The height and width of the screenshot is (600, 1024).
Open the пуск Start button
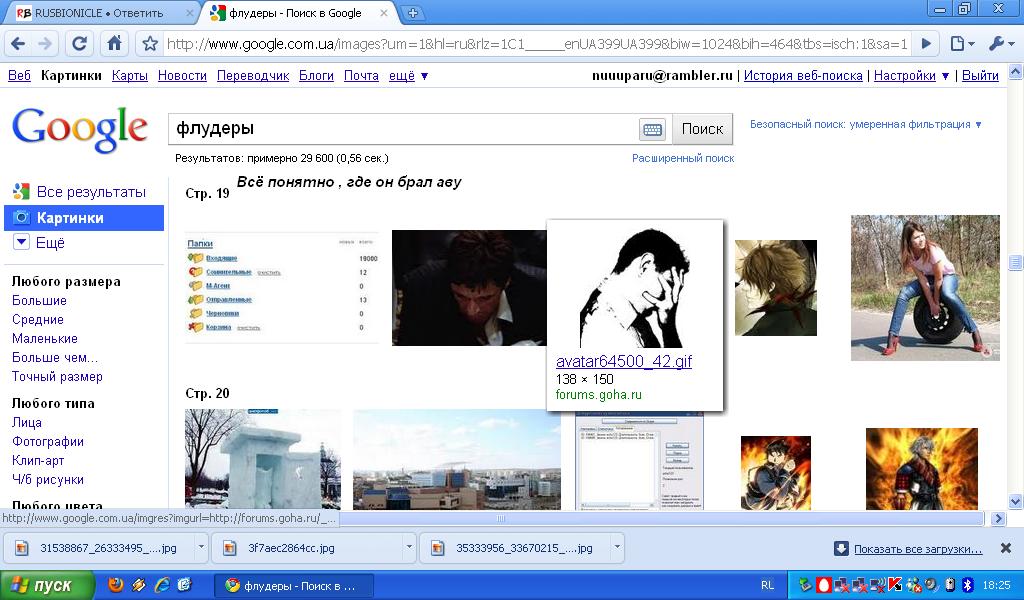(x=46, y=586)
